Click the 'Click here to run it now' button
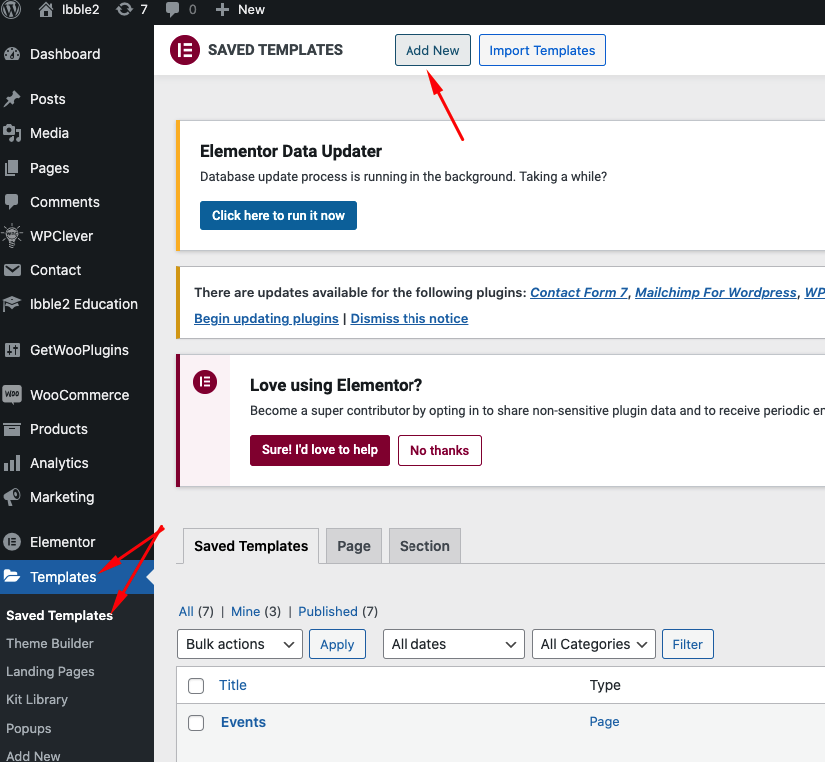The image size is (825, 762). pyautogui.click(x=278, y=215)
